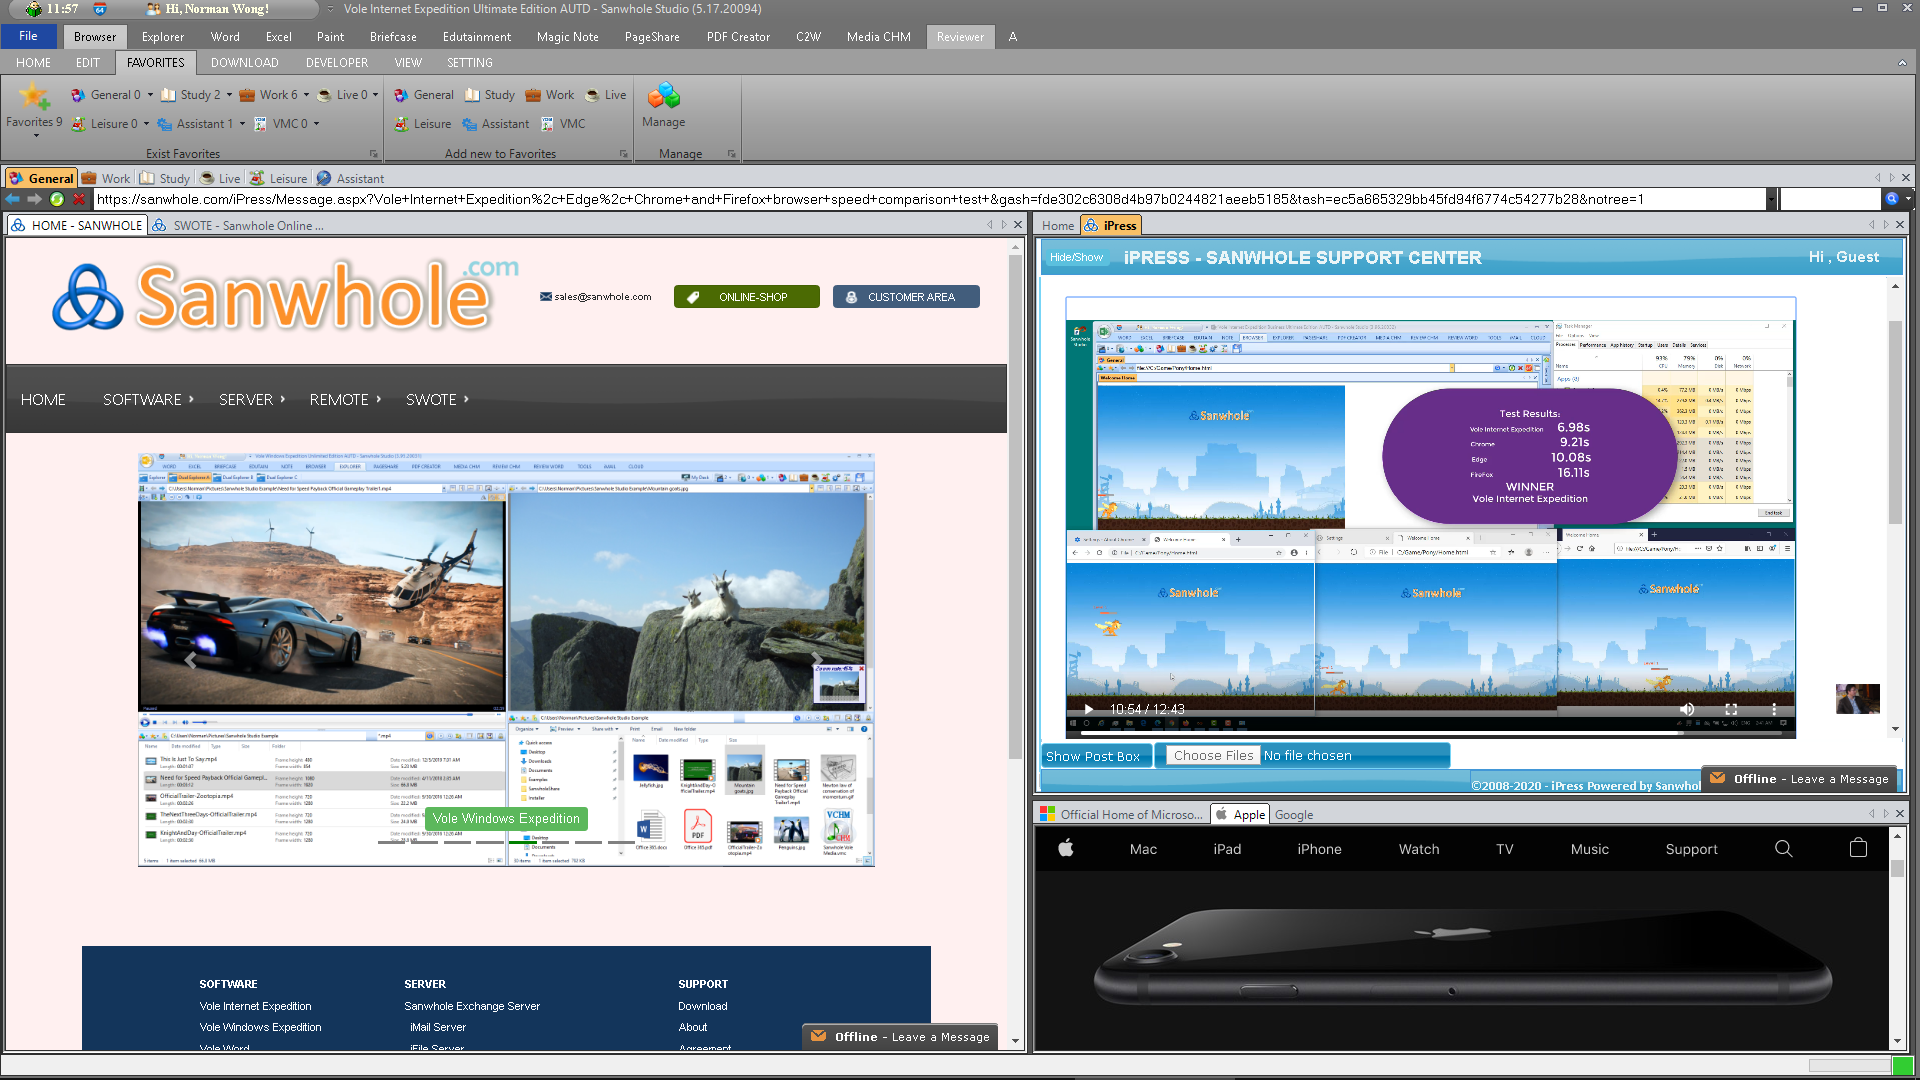Open search on the Apple website
The height and width of the screenshot is (1080, 1920).
pyautogui.click(x=1783, y=848)
